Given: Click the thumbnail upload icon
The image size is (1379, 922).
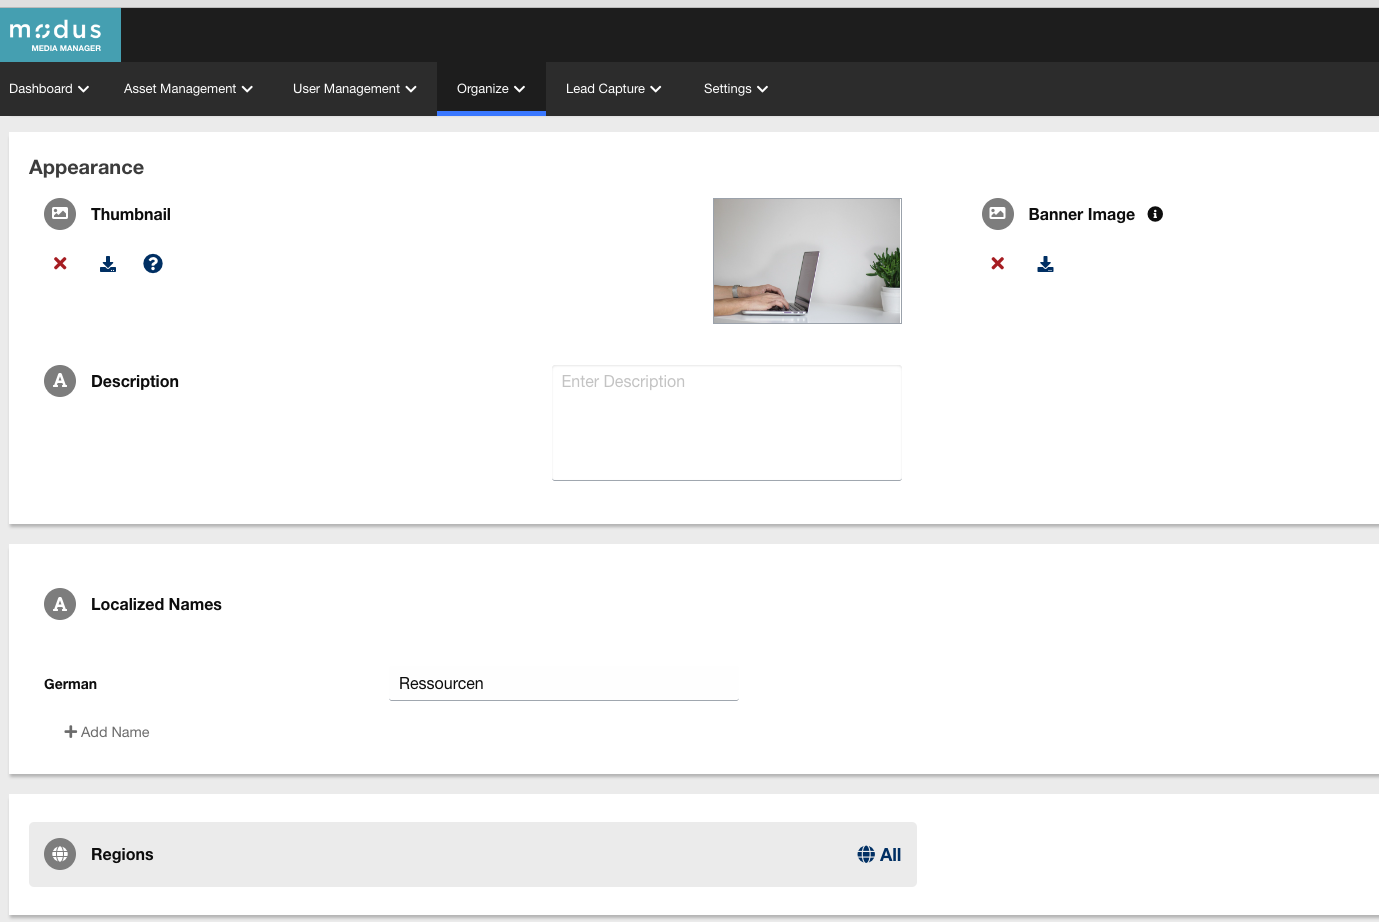Looking at the screenshot, I should point(108,264).
